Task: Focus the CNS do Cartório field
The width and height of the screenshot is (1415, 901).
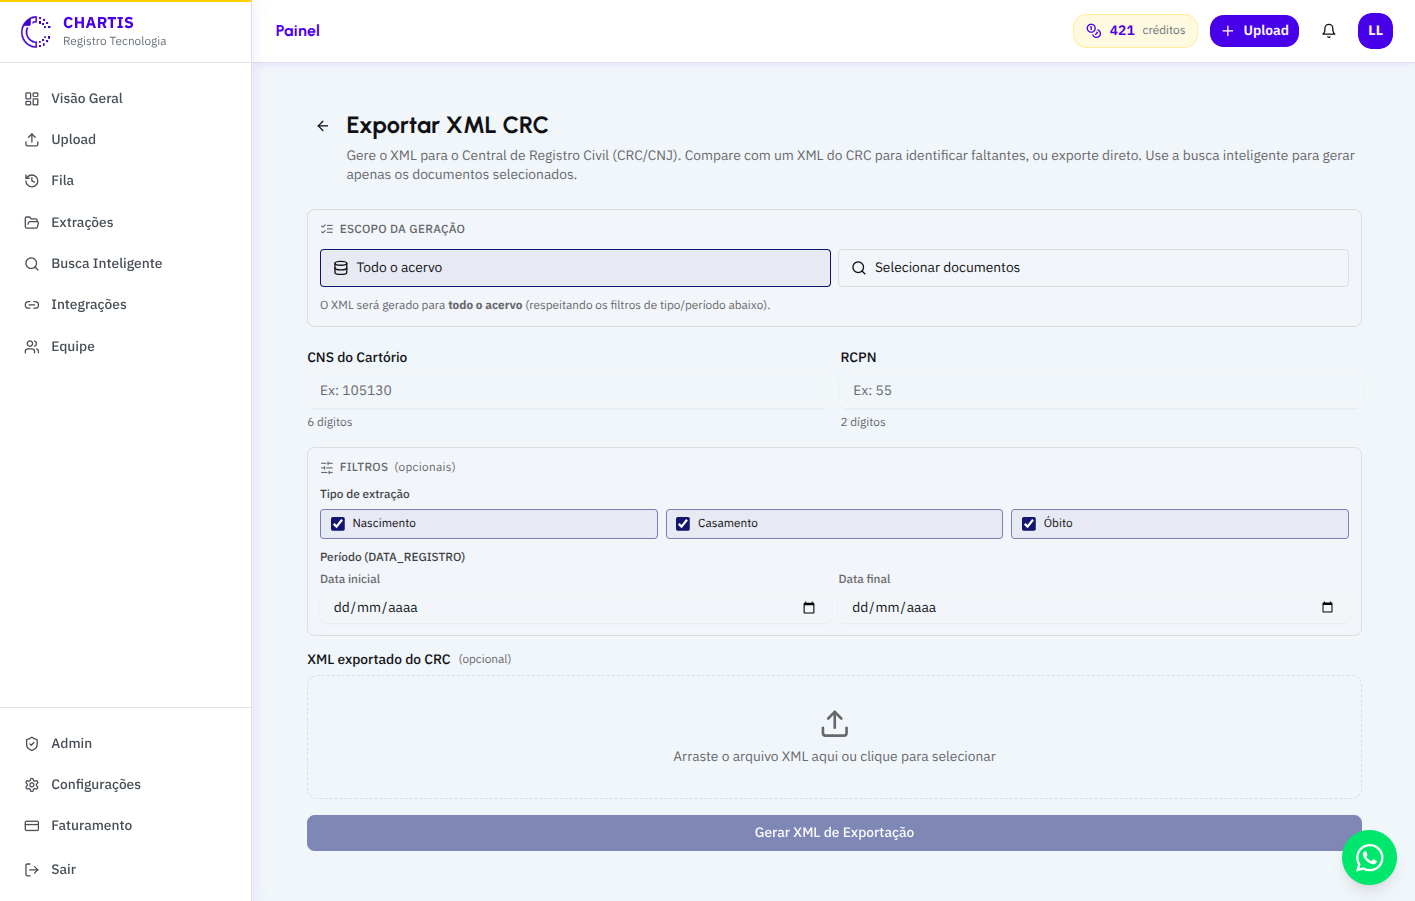Action: (x=568, y=391)
